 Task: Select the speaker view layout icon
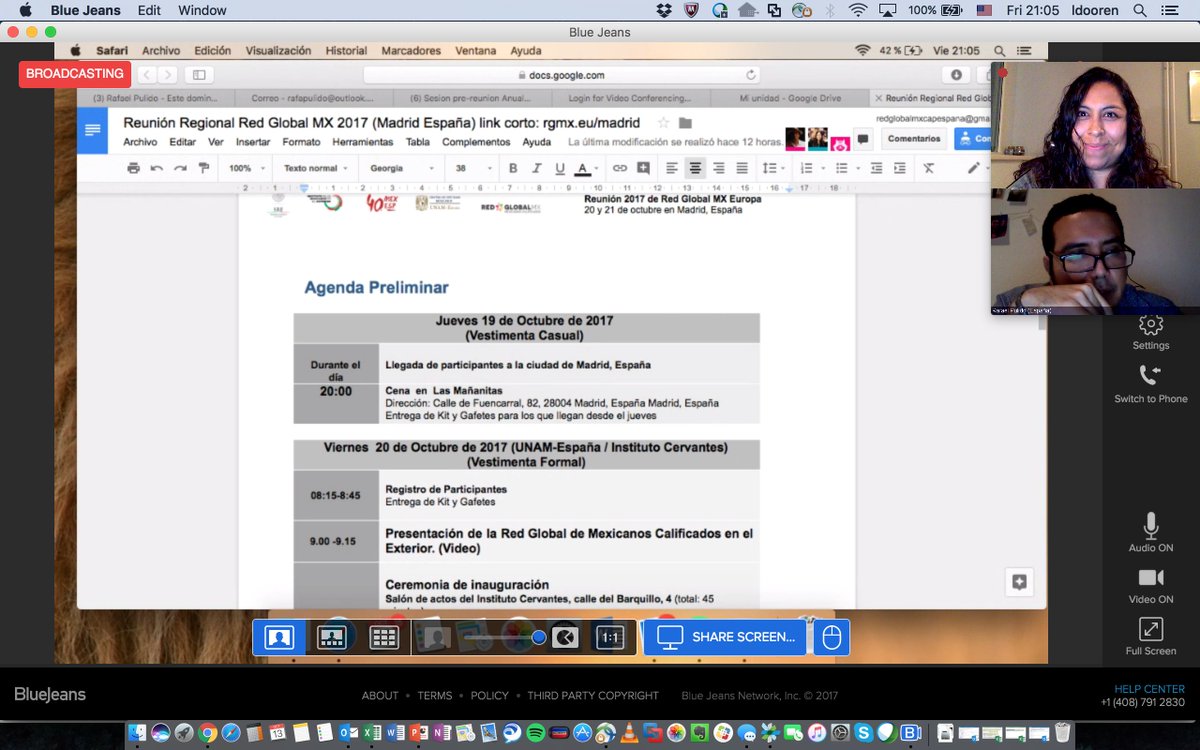coord(279,637)
